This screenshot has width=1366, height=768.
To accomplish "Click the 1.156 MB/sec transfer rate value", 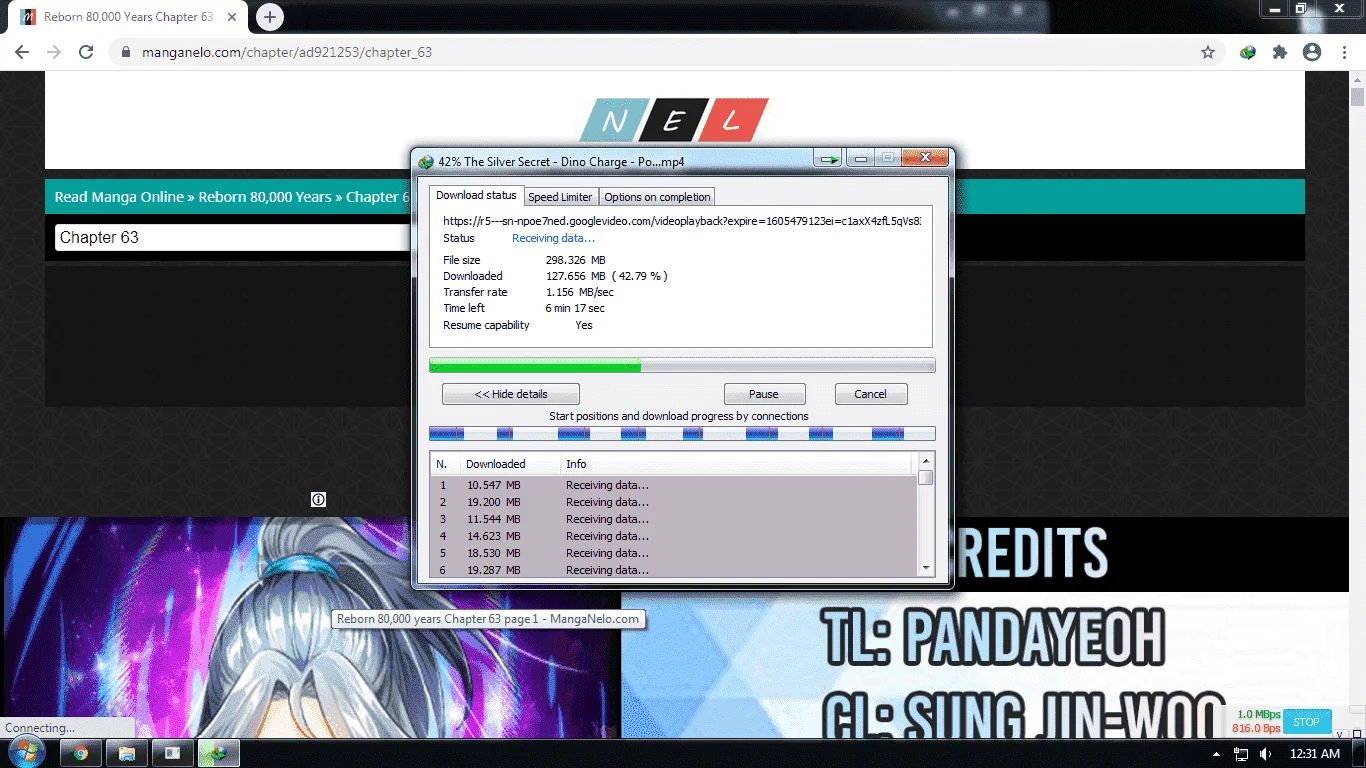I will coord(580,292).
